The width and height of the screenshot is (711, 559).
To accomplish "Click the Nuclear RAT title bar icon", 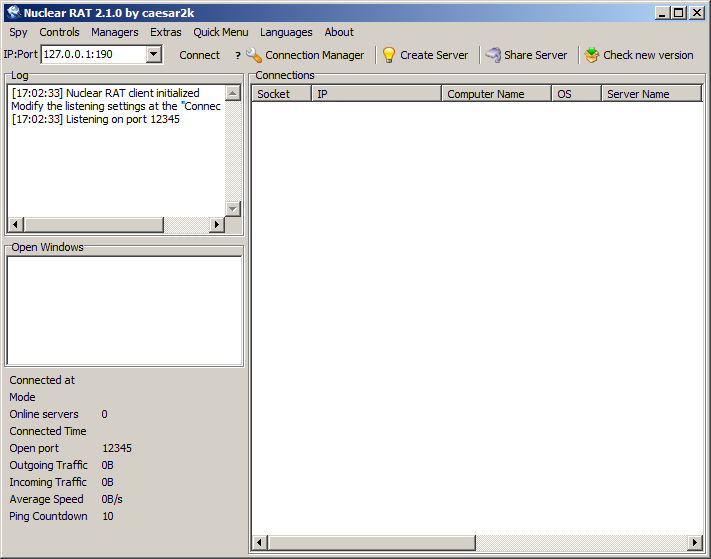I will [13, 12].
